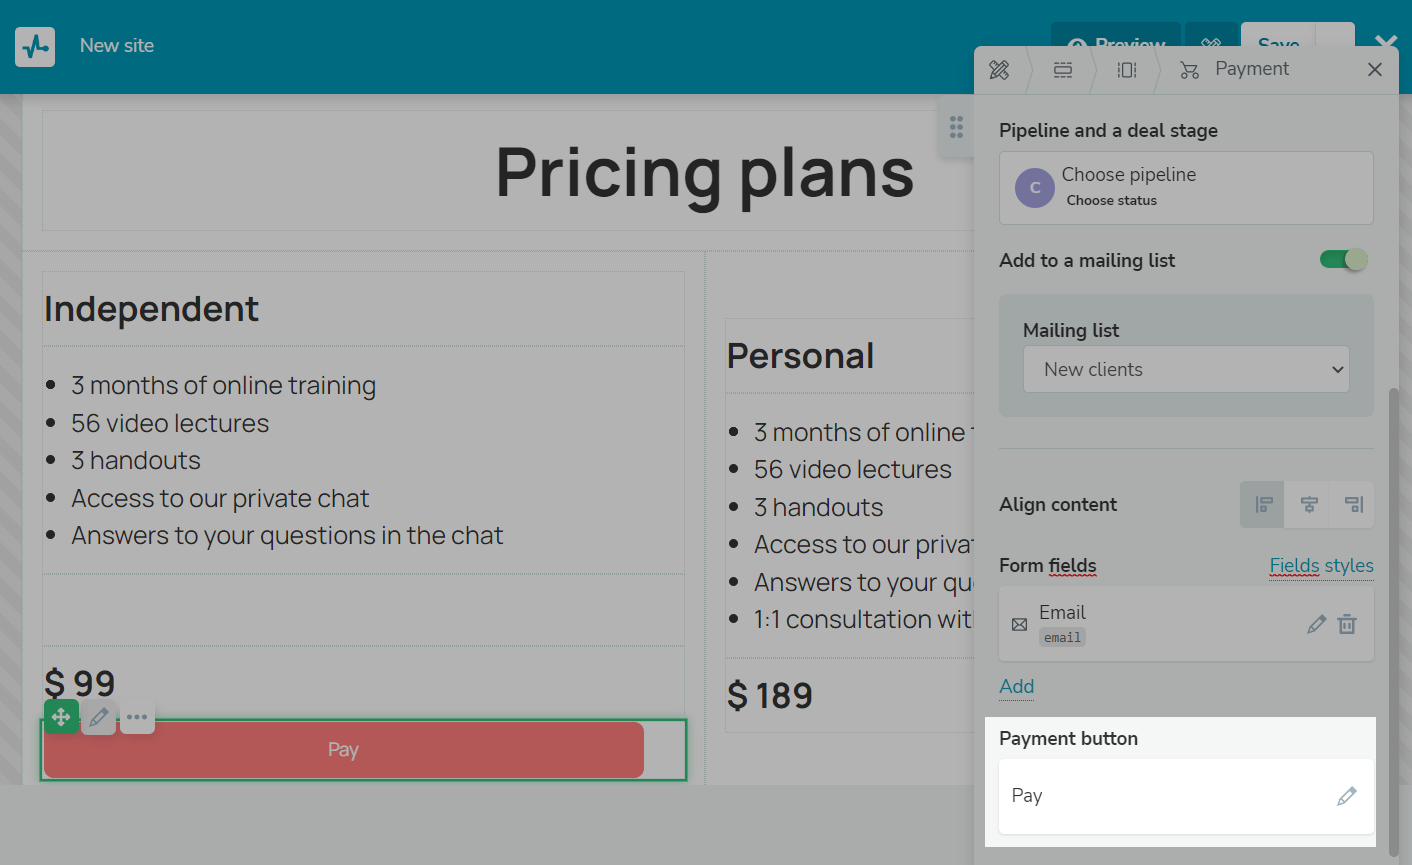
Task: Click the pencil icon next to Email field
Action: 1316,624
